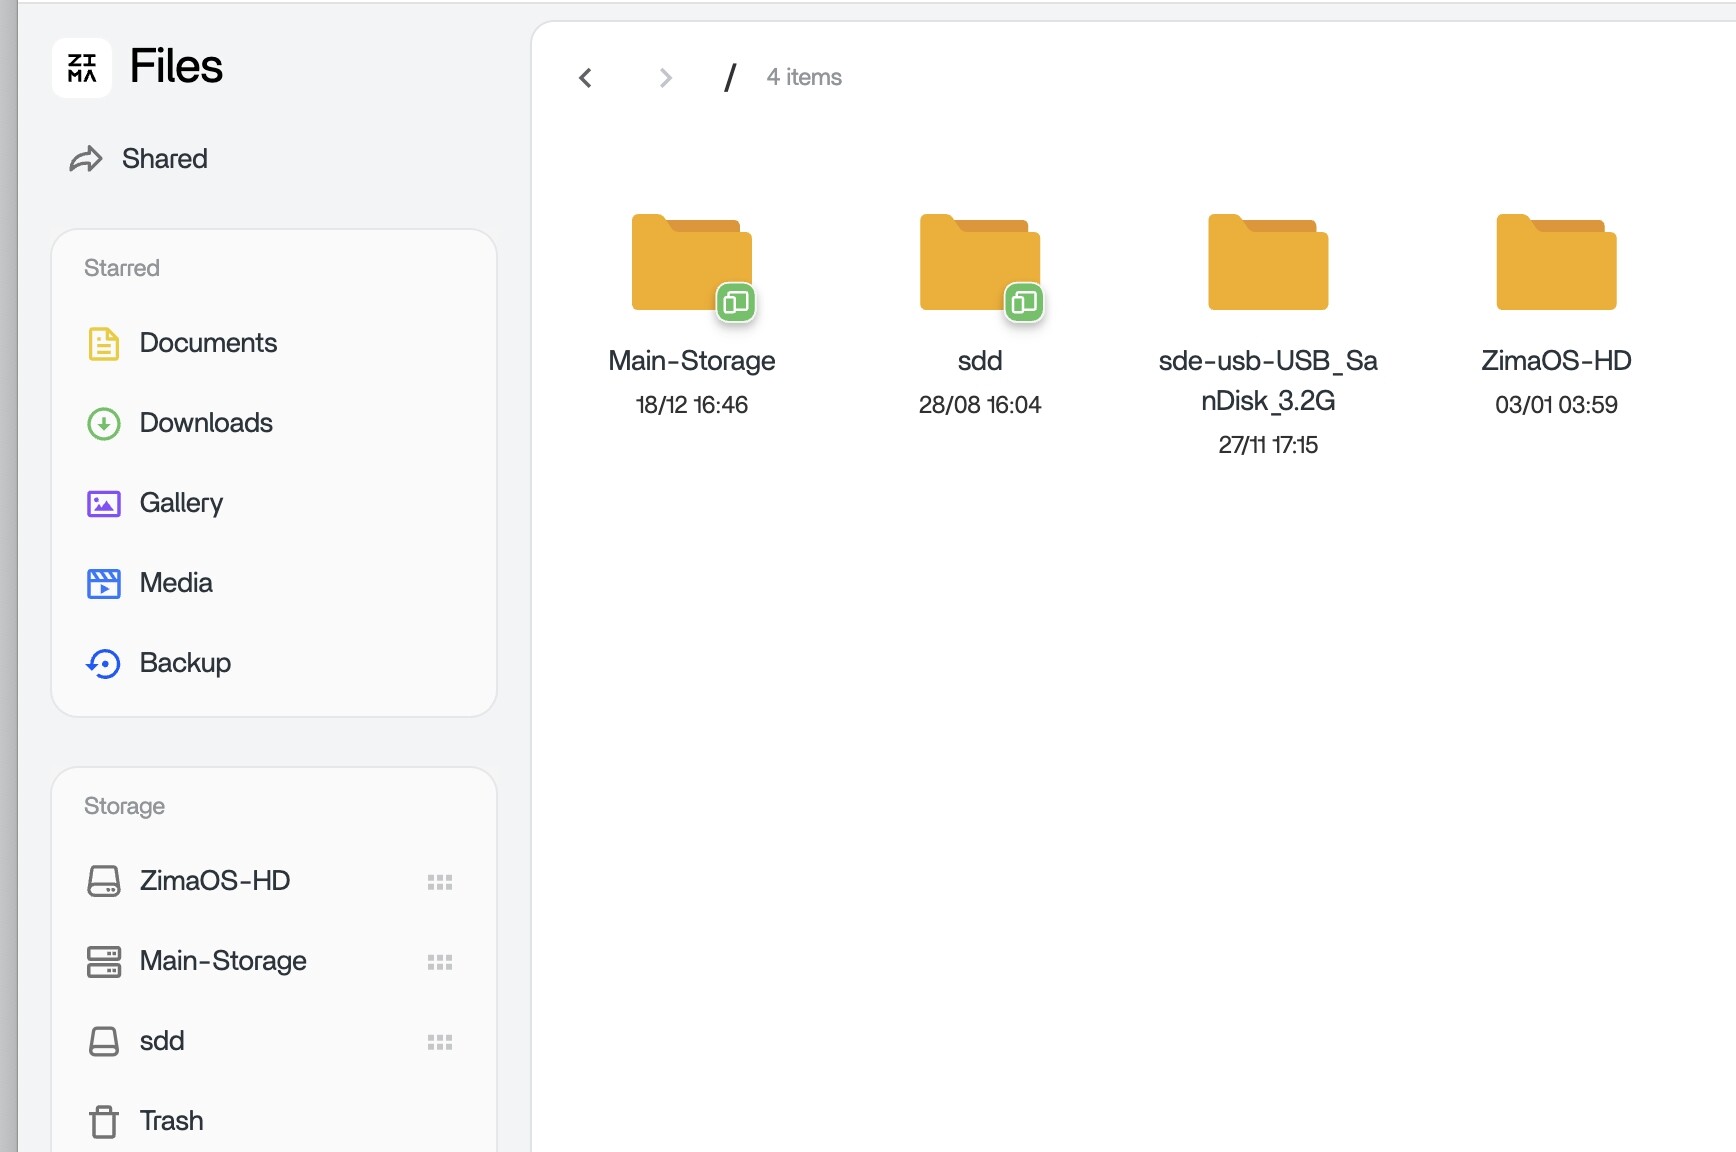Open options grid for ZimaOS-HD storage
This screenshot has height=1152, width=1736.
pyautogui.click(x=440, y=882)
